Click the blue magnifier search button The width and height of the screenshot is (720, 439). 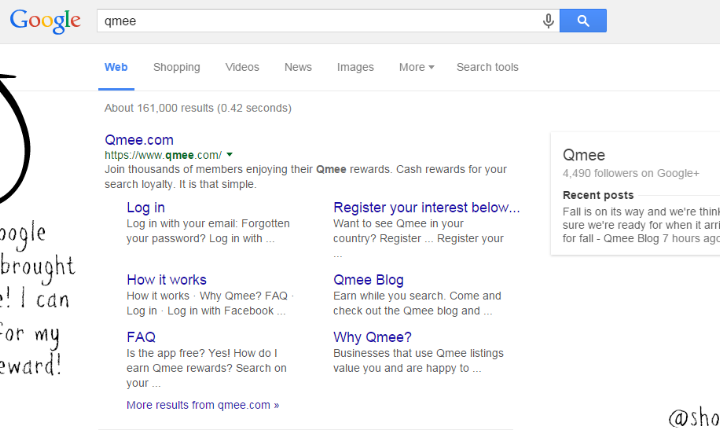coord(583,21)
